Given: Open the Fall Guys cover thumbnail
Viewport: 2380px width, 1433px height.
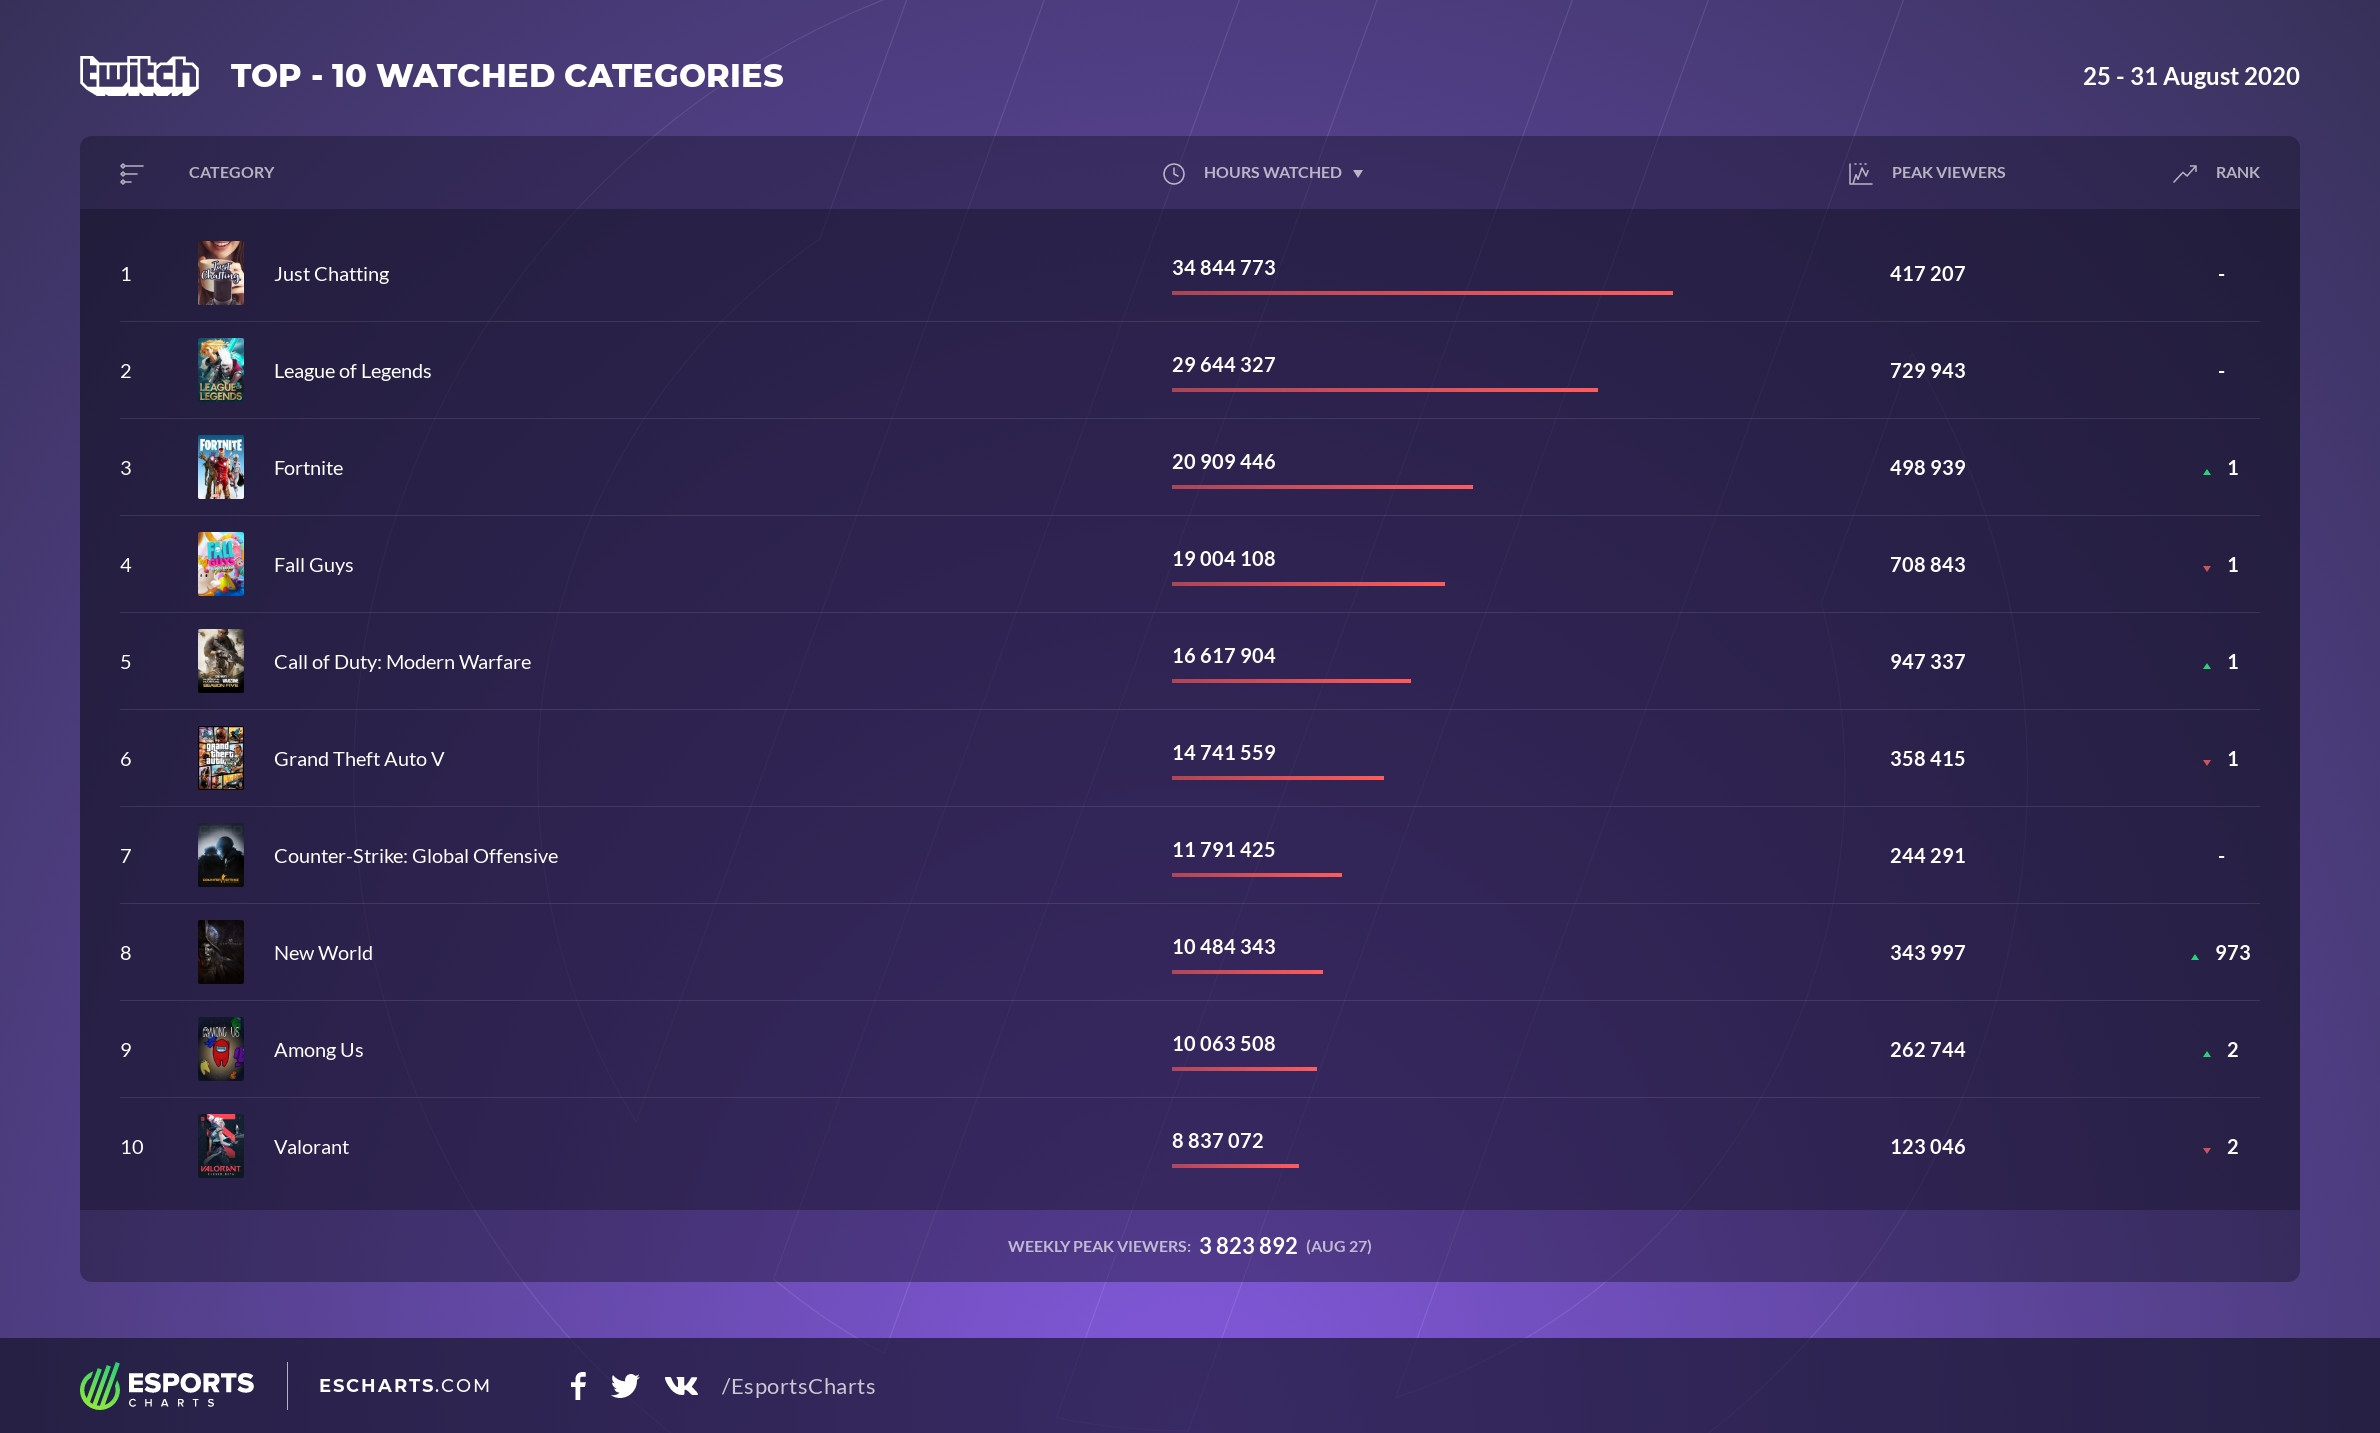Looking at the screenshot, I should click(221, 564).
